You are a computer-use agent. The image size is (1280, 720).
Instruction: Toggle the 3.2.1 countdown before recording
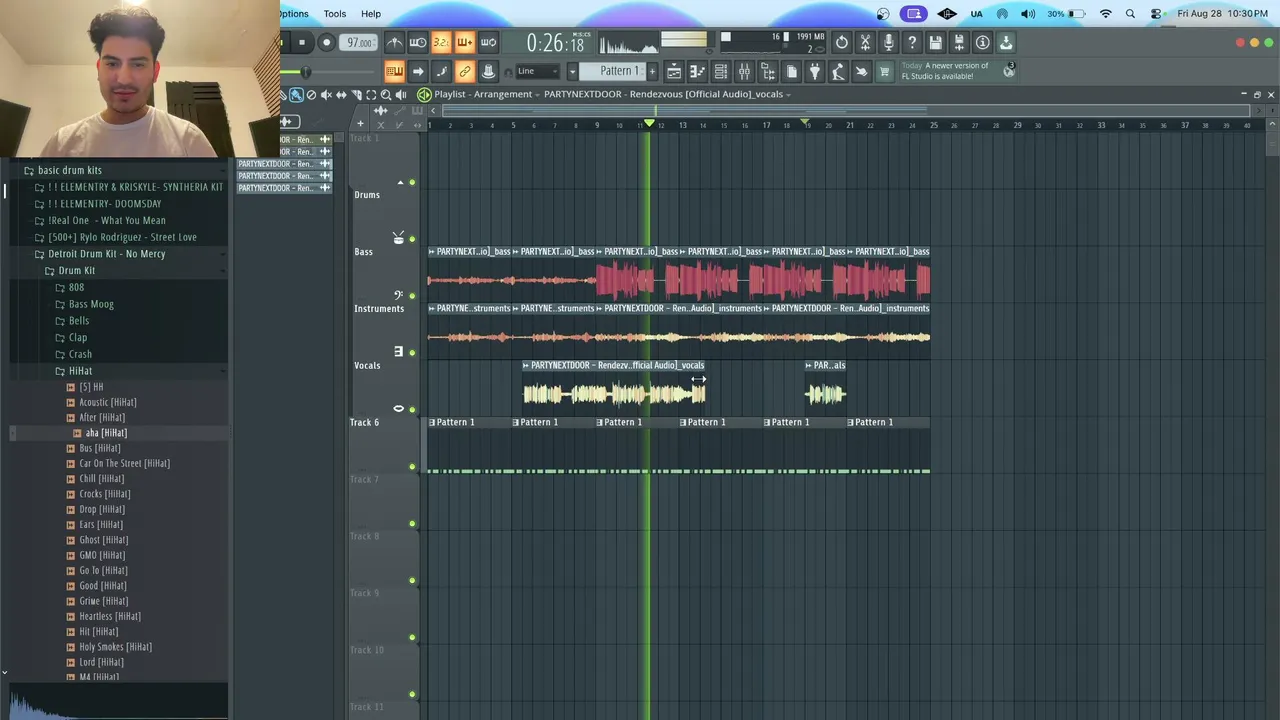pos(441,42)
